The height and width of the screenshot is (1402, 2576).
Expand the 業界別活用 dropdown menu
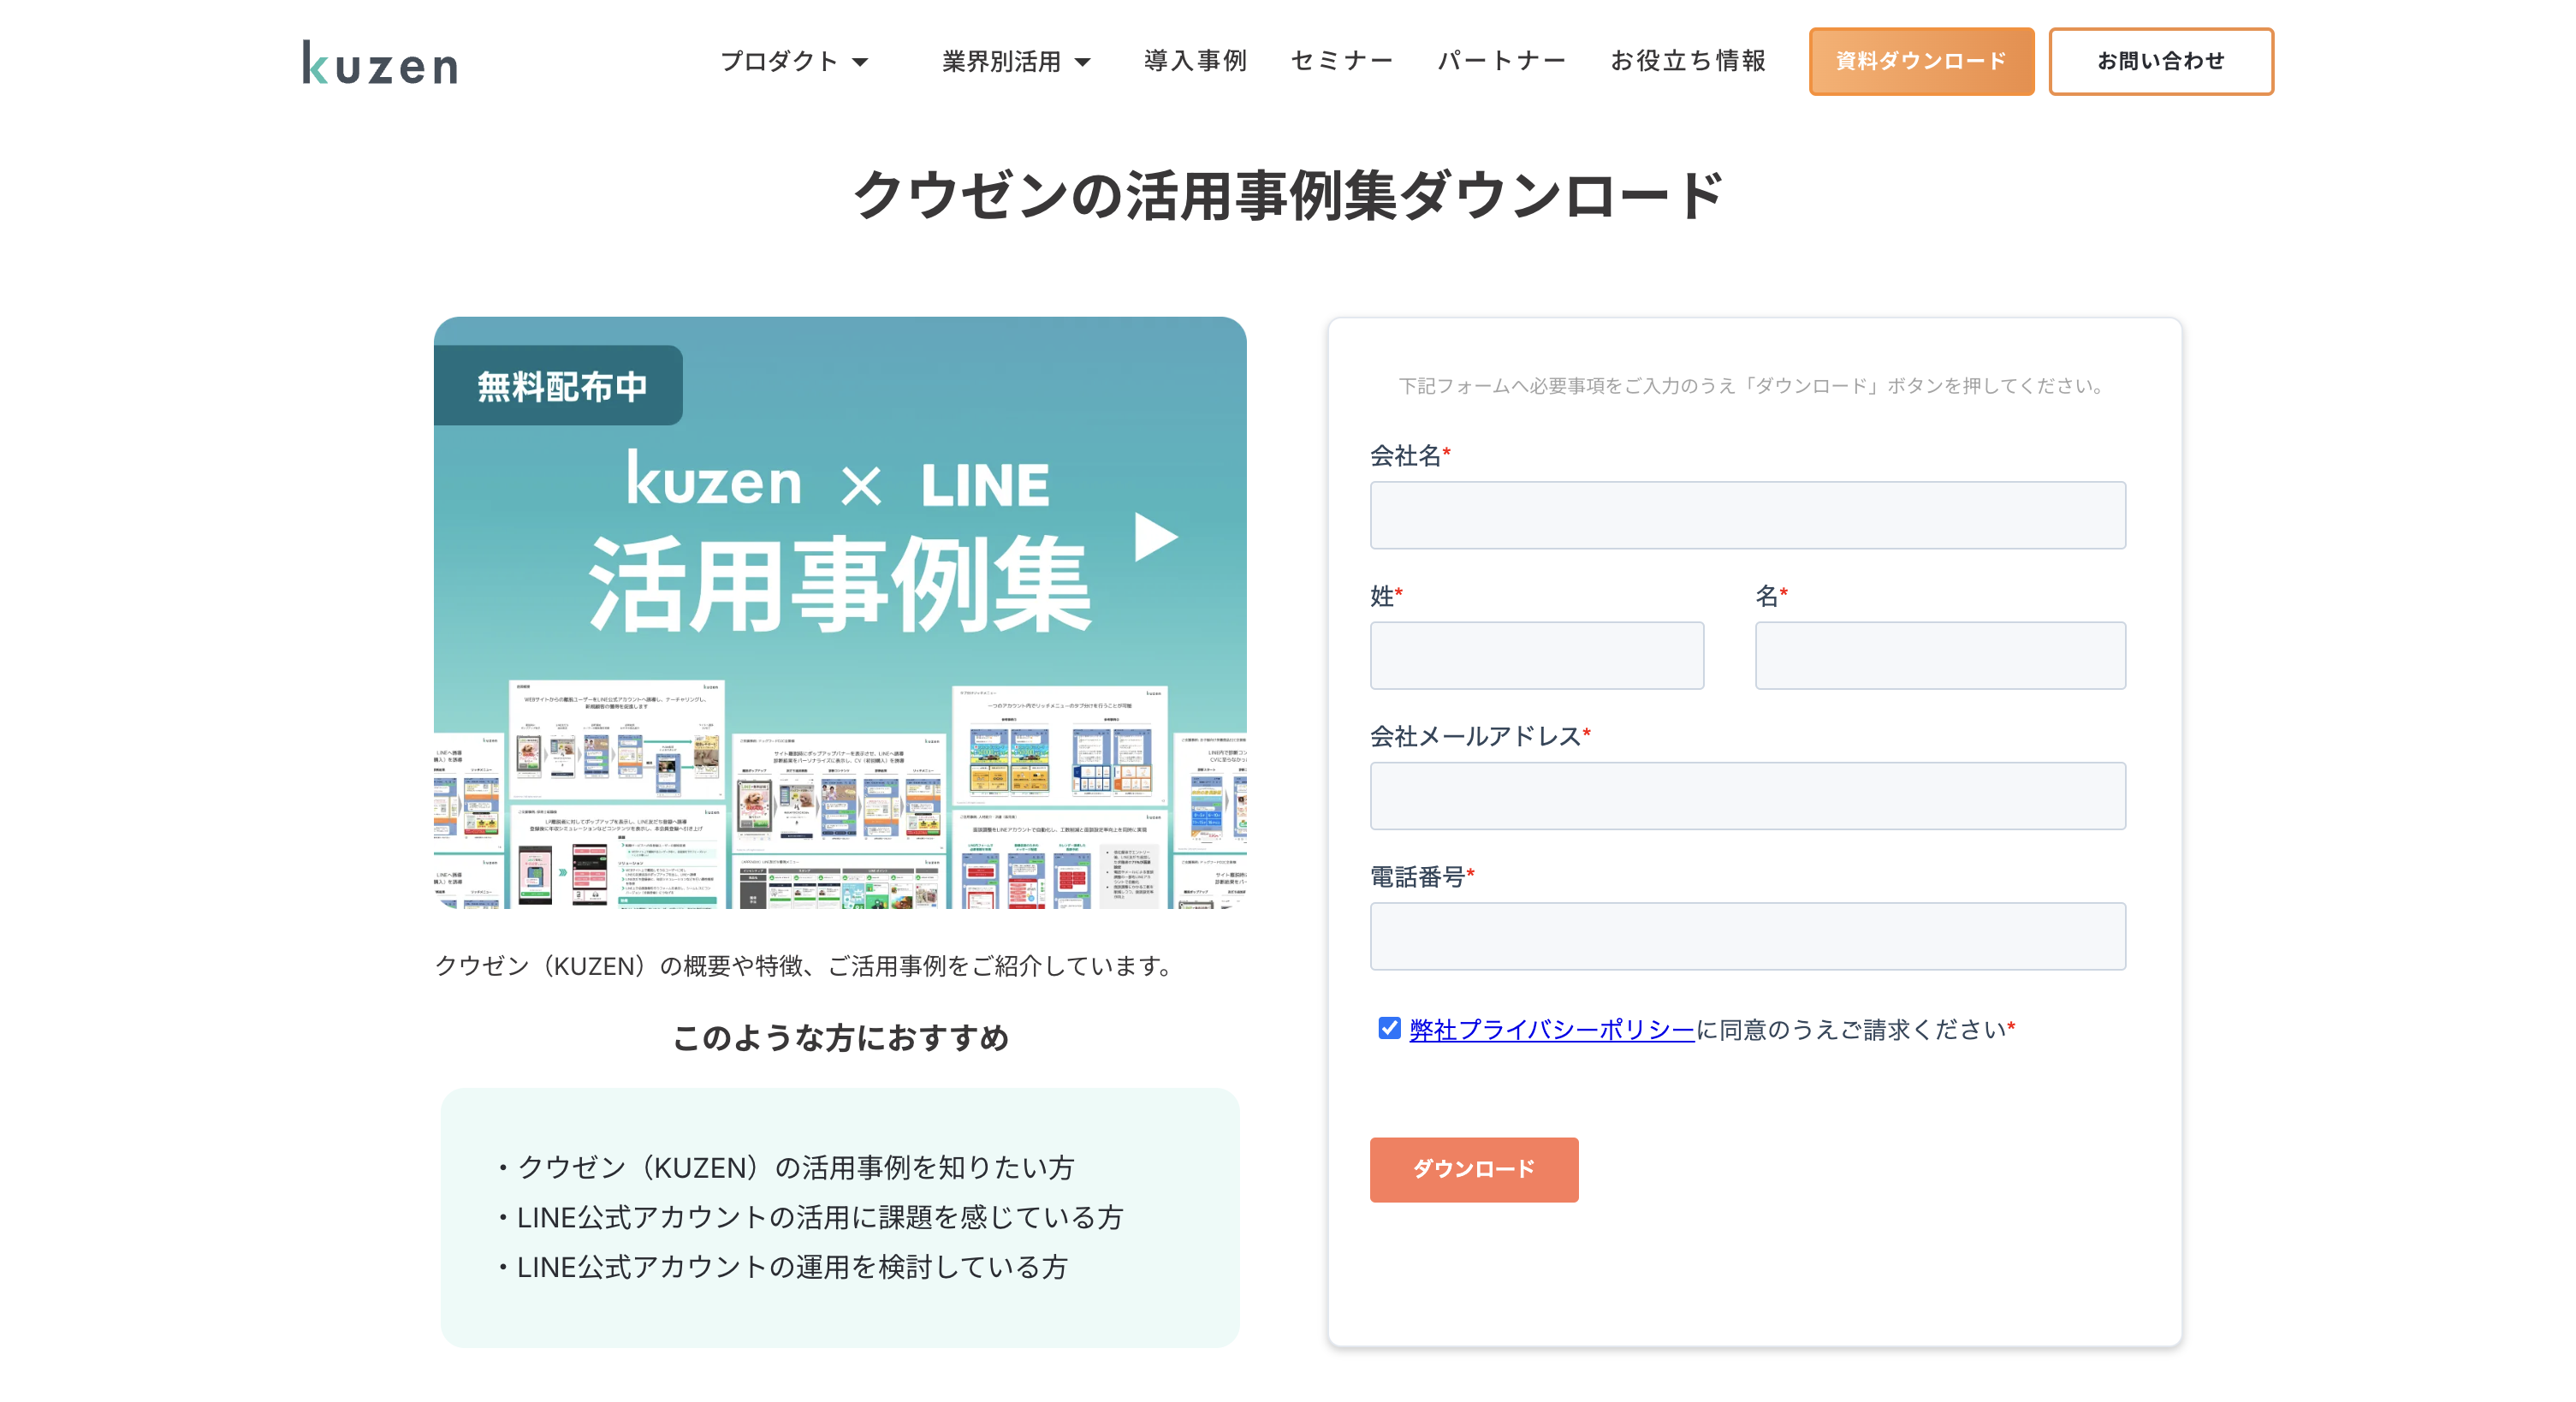[1016, 61]
